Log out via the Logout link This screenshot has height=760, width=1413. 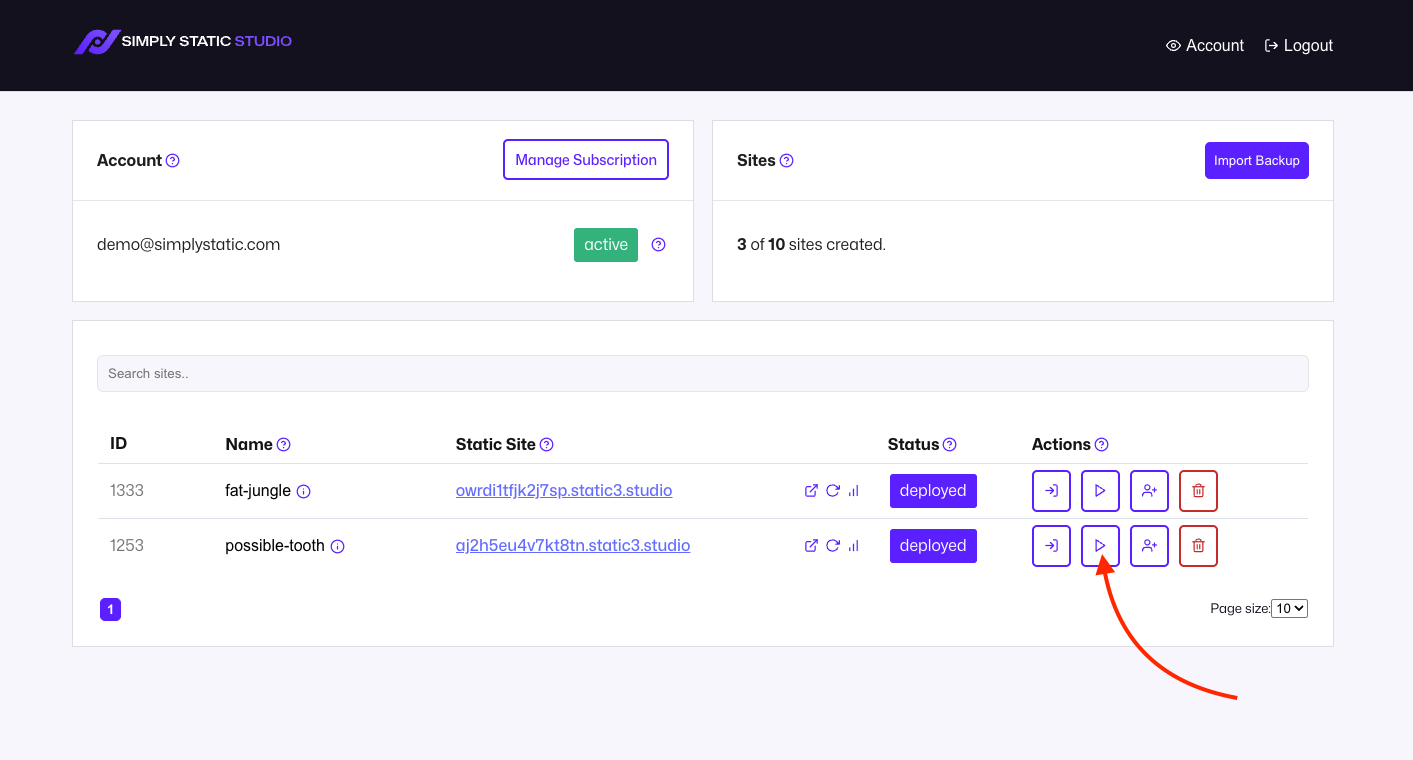(1299, 45)
